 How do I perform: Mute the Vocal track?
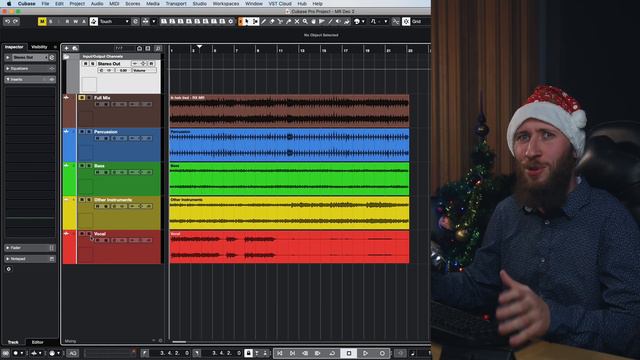coord(82,233)
